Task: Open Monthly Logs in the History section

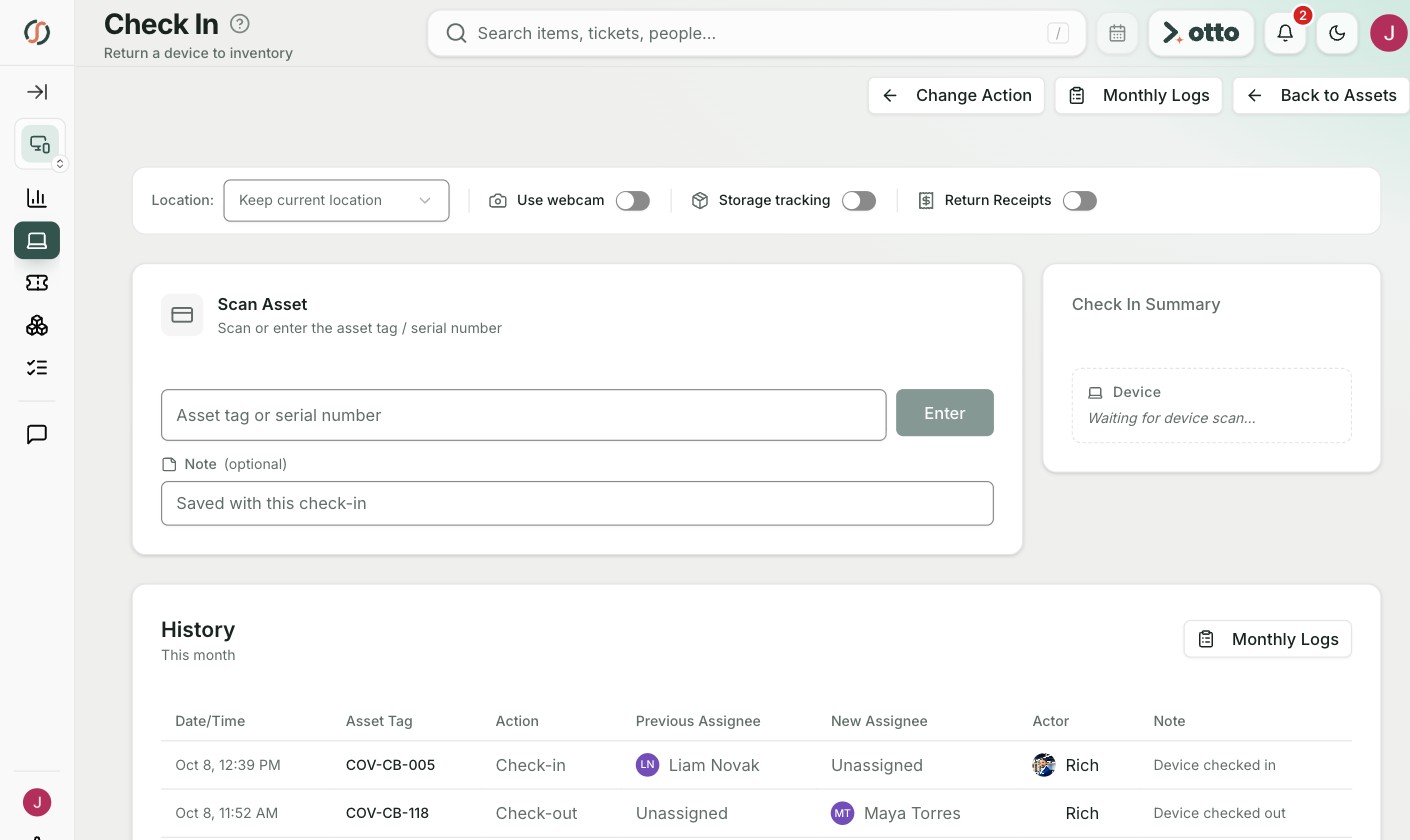Action: 1268,639
